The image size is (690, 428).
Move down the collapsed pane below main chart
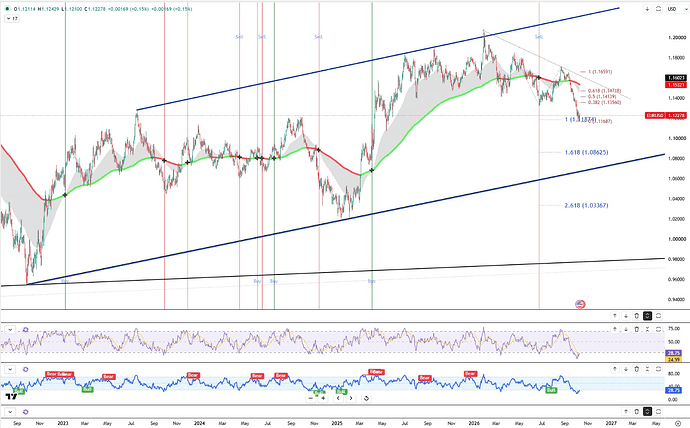tap(626, 316)
